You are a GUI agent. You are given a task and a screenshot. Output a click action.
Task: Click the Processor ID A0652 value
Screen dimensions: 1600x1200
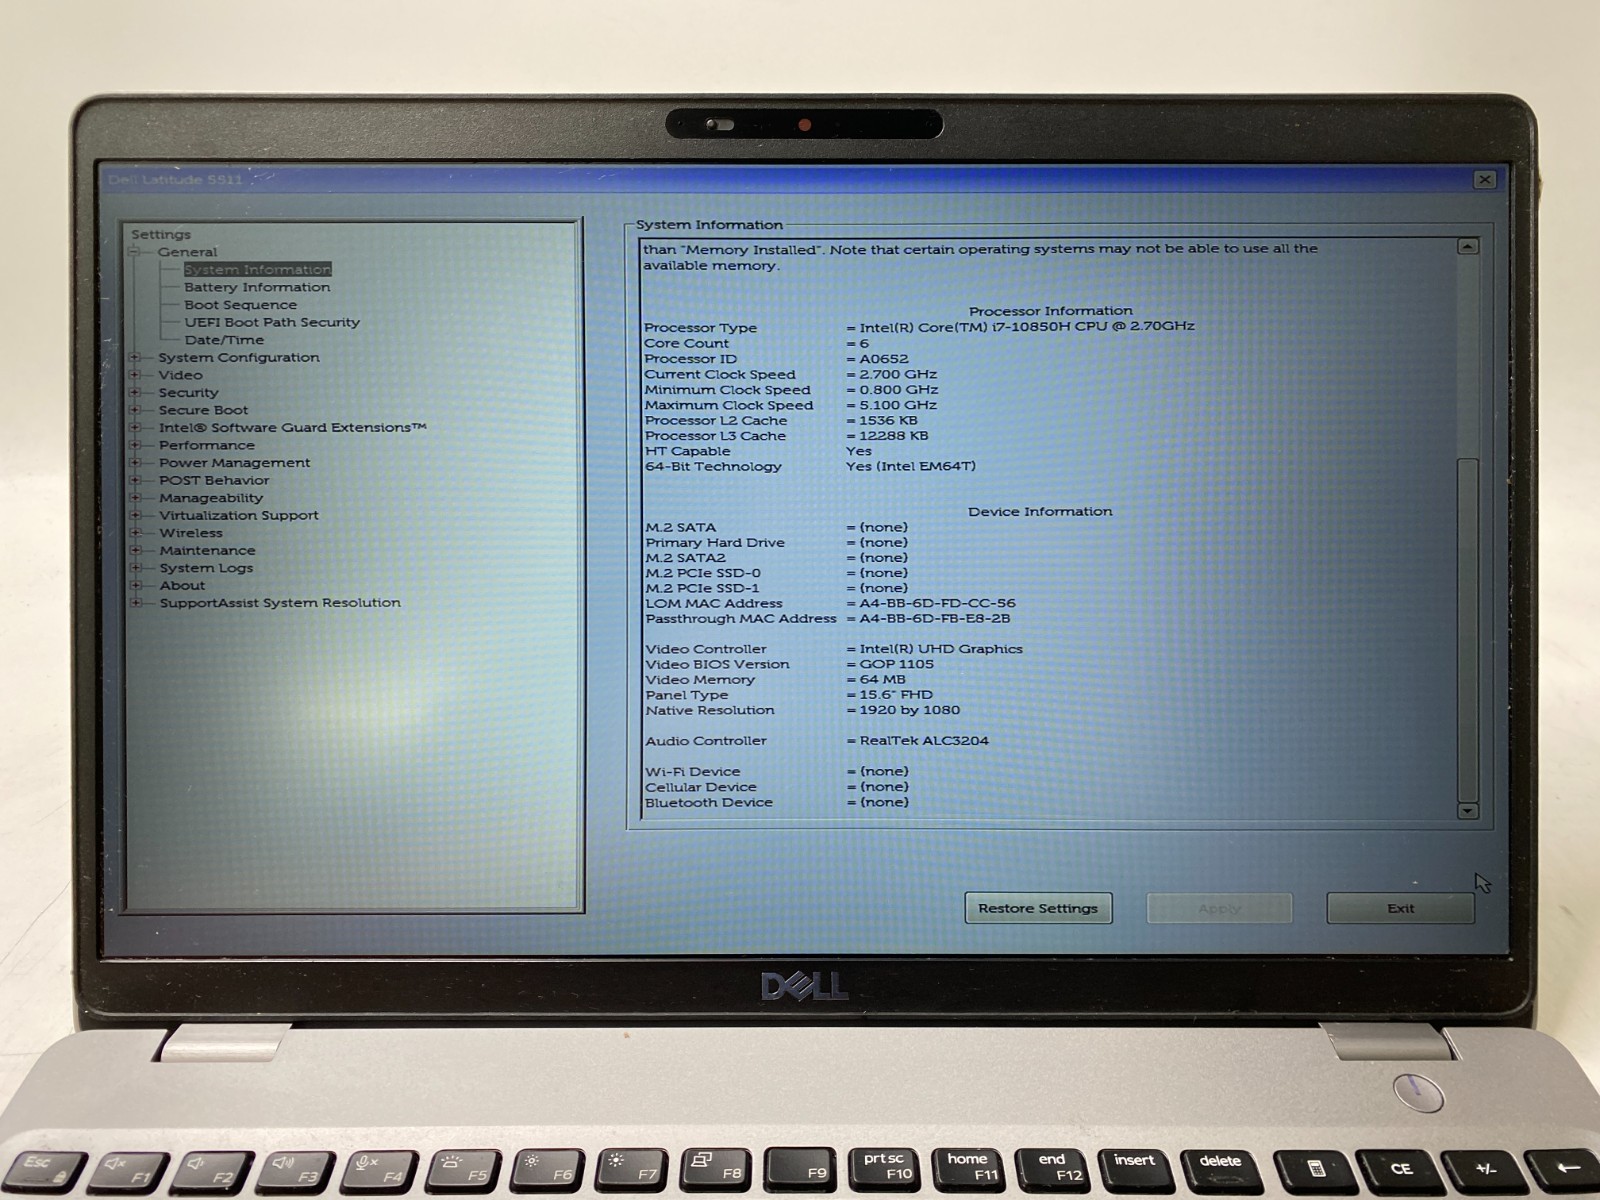[884, 359]
